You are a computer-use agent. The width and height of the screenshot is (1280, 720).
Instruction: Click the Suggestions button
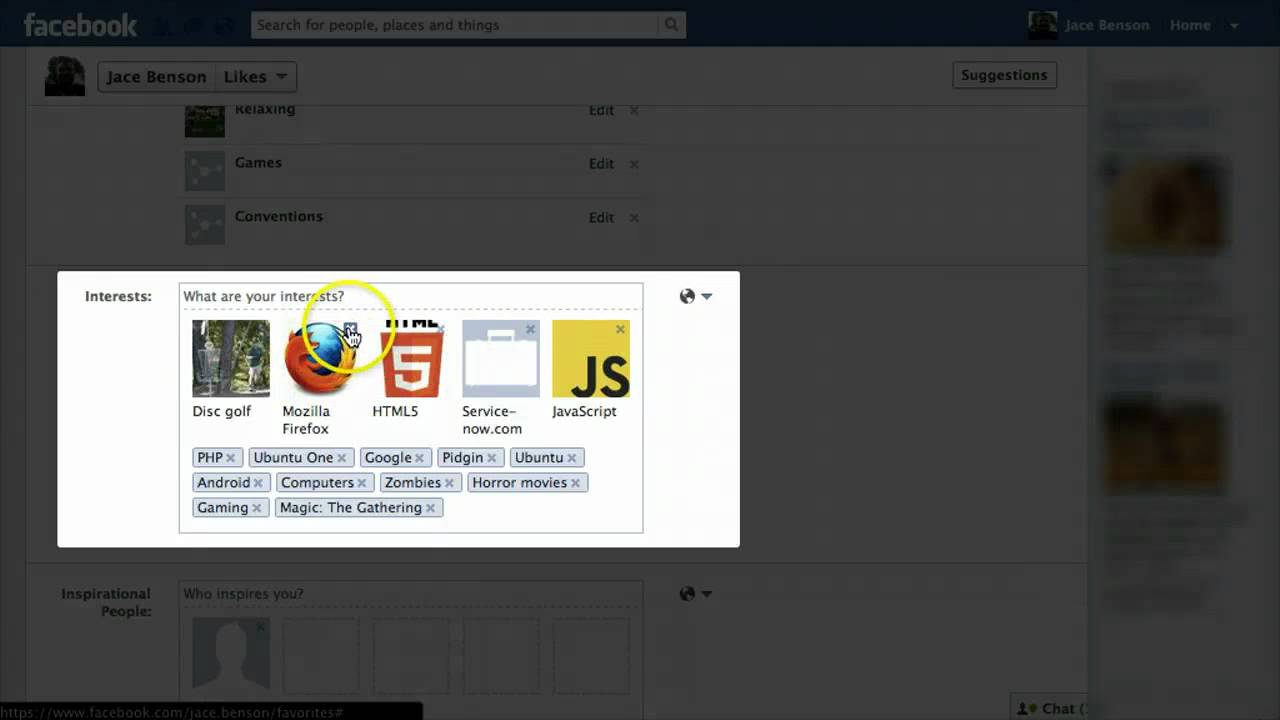tap(1004, 75)
